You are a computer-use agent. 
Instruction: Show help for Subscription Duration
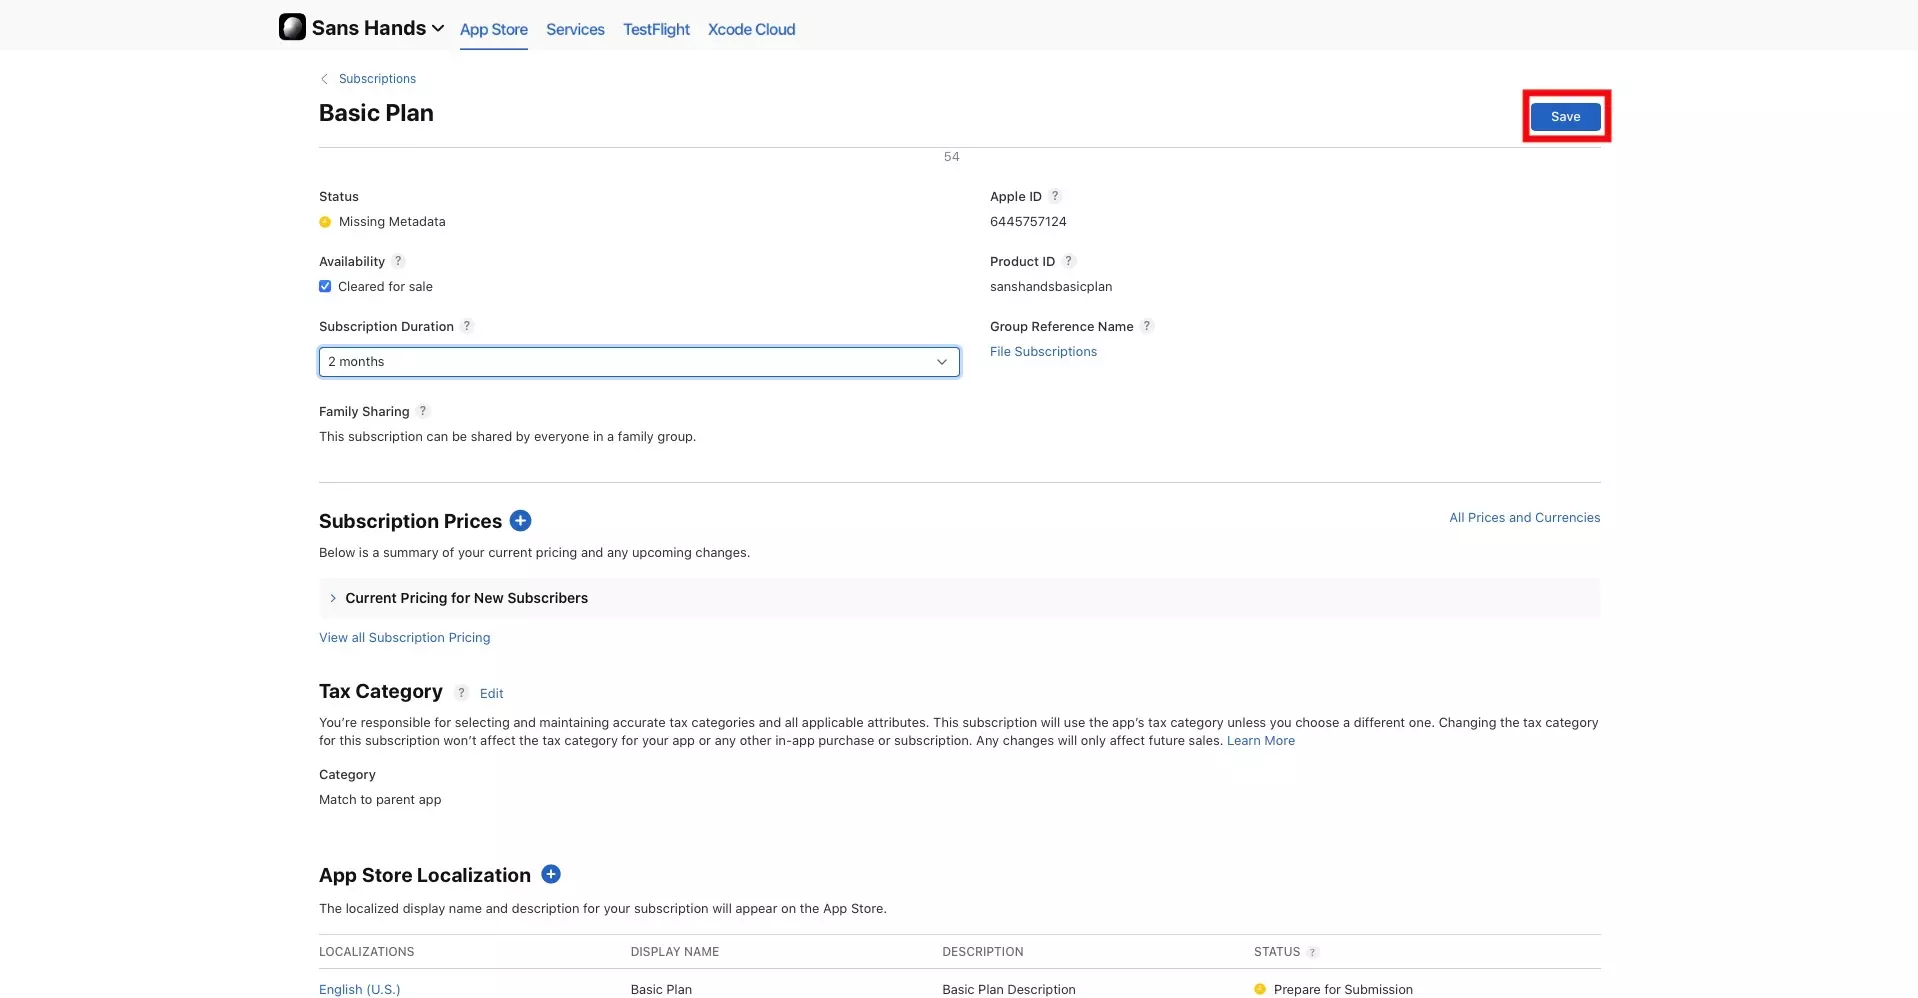pos(467,326)
